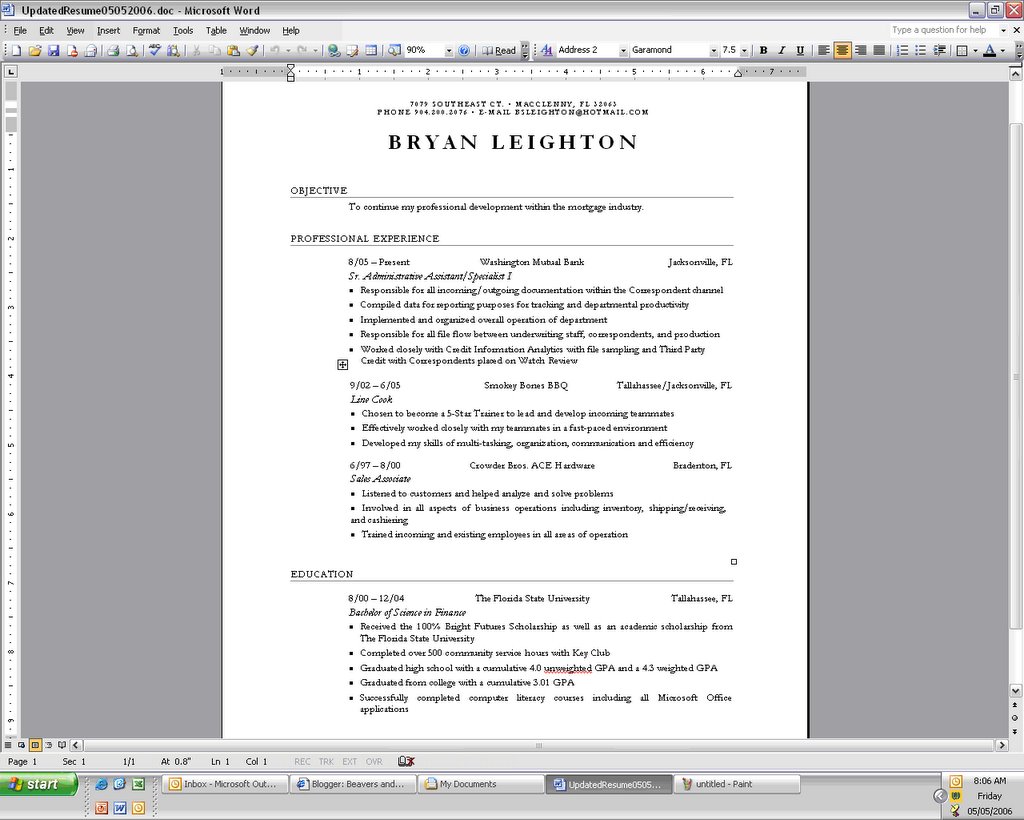Expand the Undo history dropdown arrow
The width and height of the screenshot is (1024, 820).
287,50
